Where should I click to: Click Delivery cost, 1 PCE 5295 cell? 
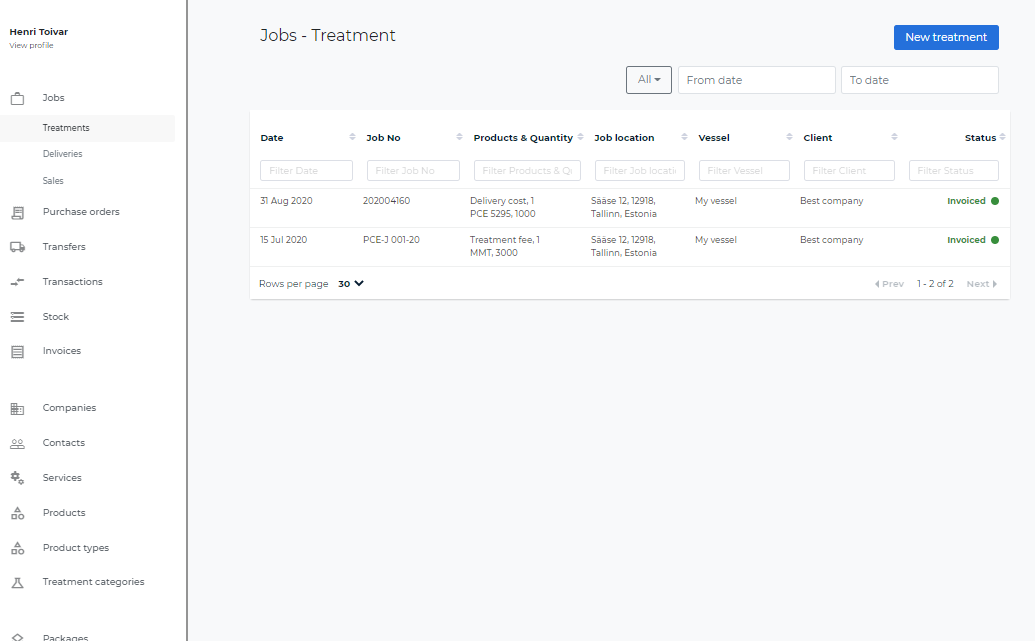(x=502, y=207)
